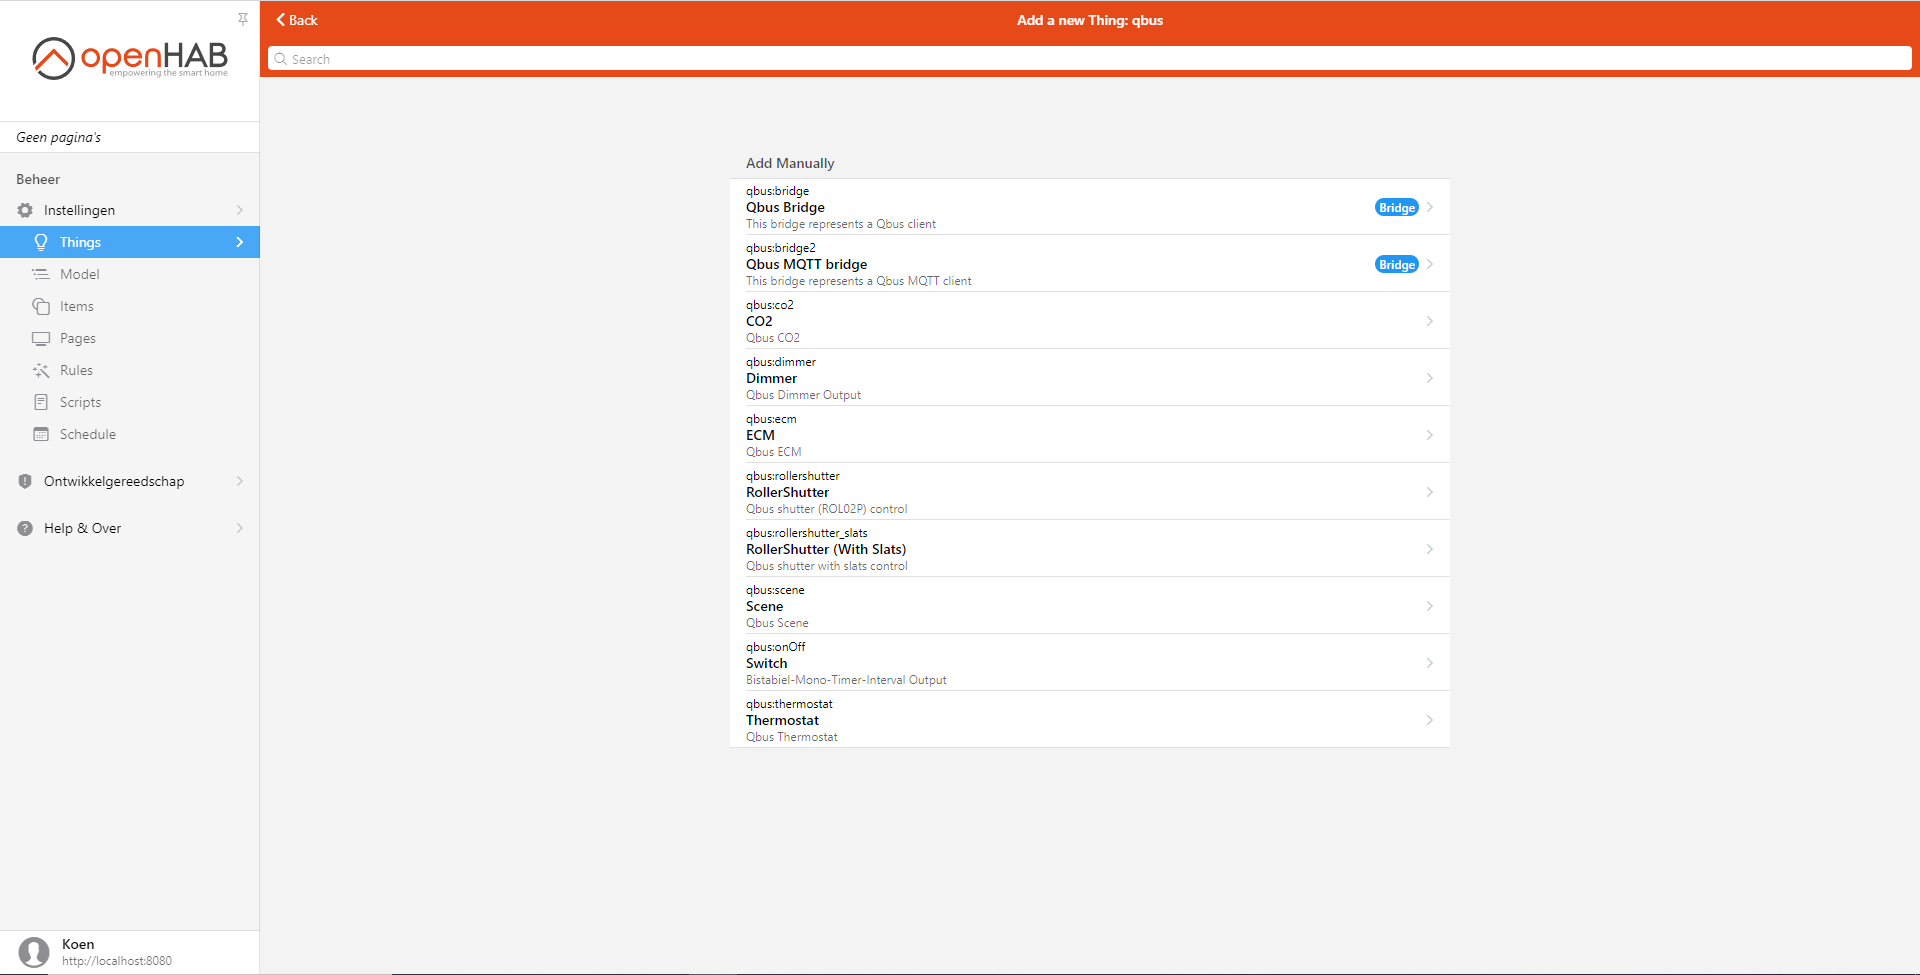The image size is (1920, 975).
Task: Click the Ontwikkelgereedschap label
Action: (x=114, y=481)
